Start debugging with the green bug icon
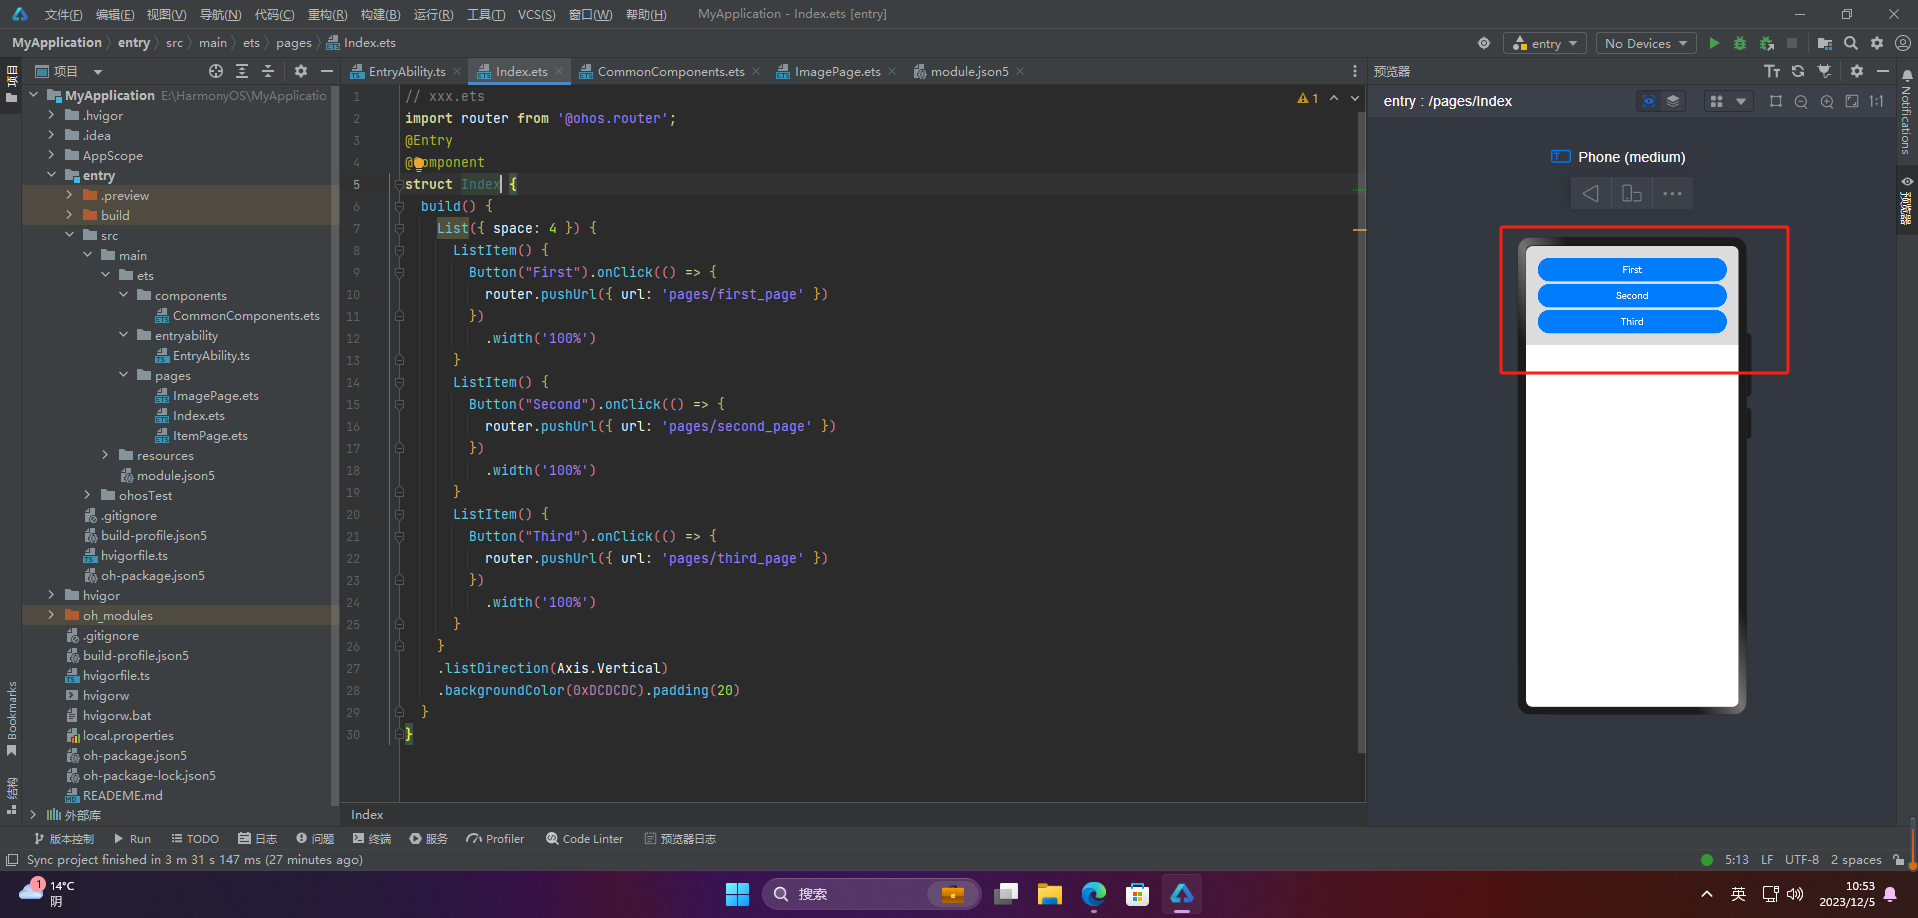This screenshot has width=1918, height=918. click(1740, 43)
